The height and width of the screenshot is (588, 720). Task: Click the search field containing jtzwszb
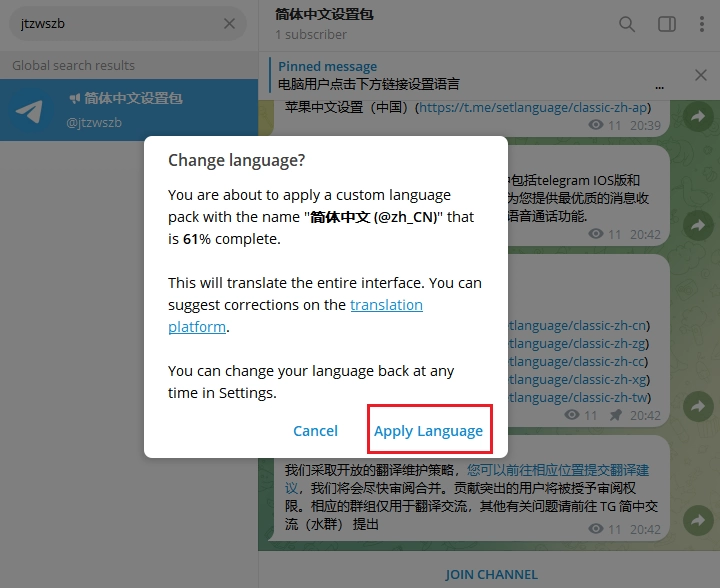point(115,24)
